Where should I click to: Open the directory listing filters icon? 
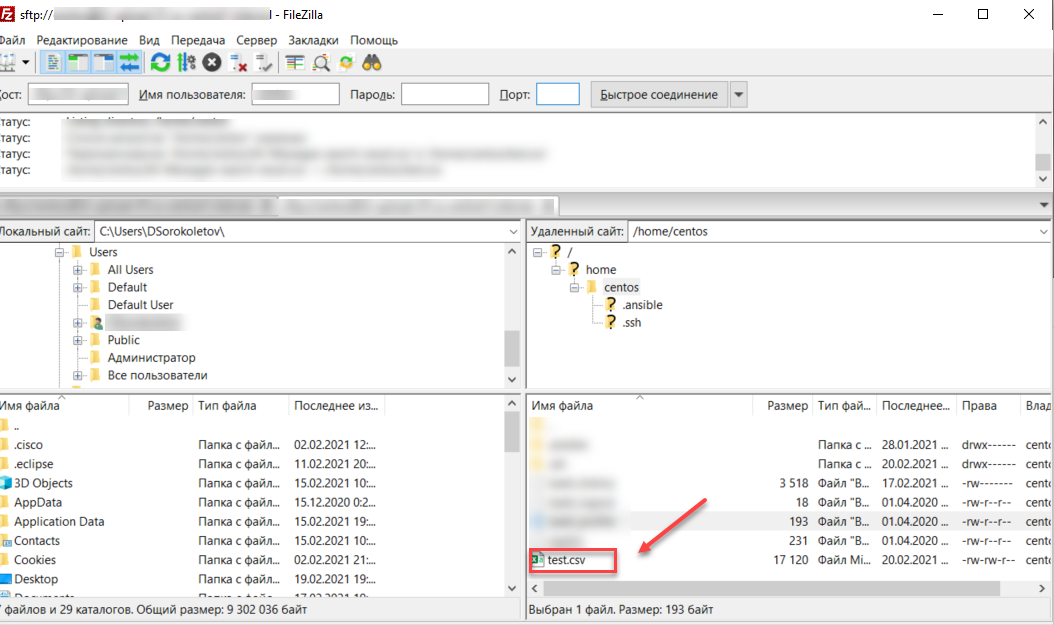point(294,63)
